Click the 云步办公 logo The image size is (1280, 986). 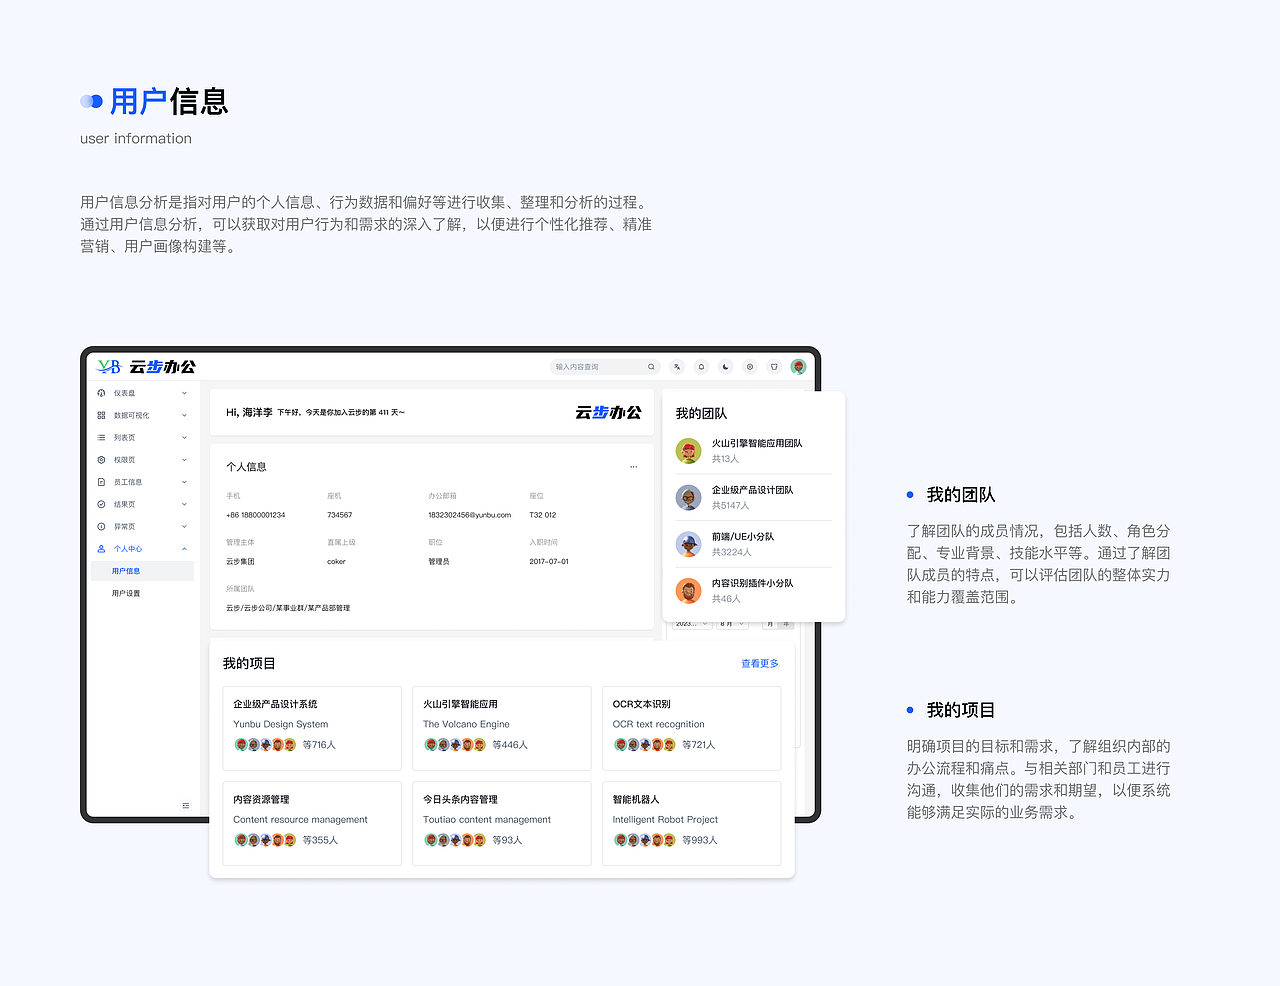(148, 367)
